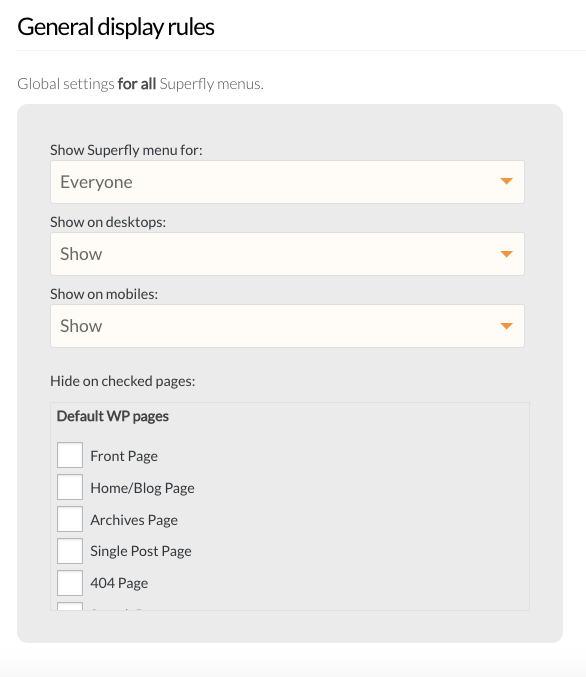
Task: Click the orange arrow for mobiles dropdown
Action: click(506, 326)
